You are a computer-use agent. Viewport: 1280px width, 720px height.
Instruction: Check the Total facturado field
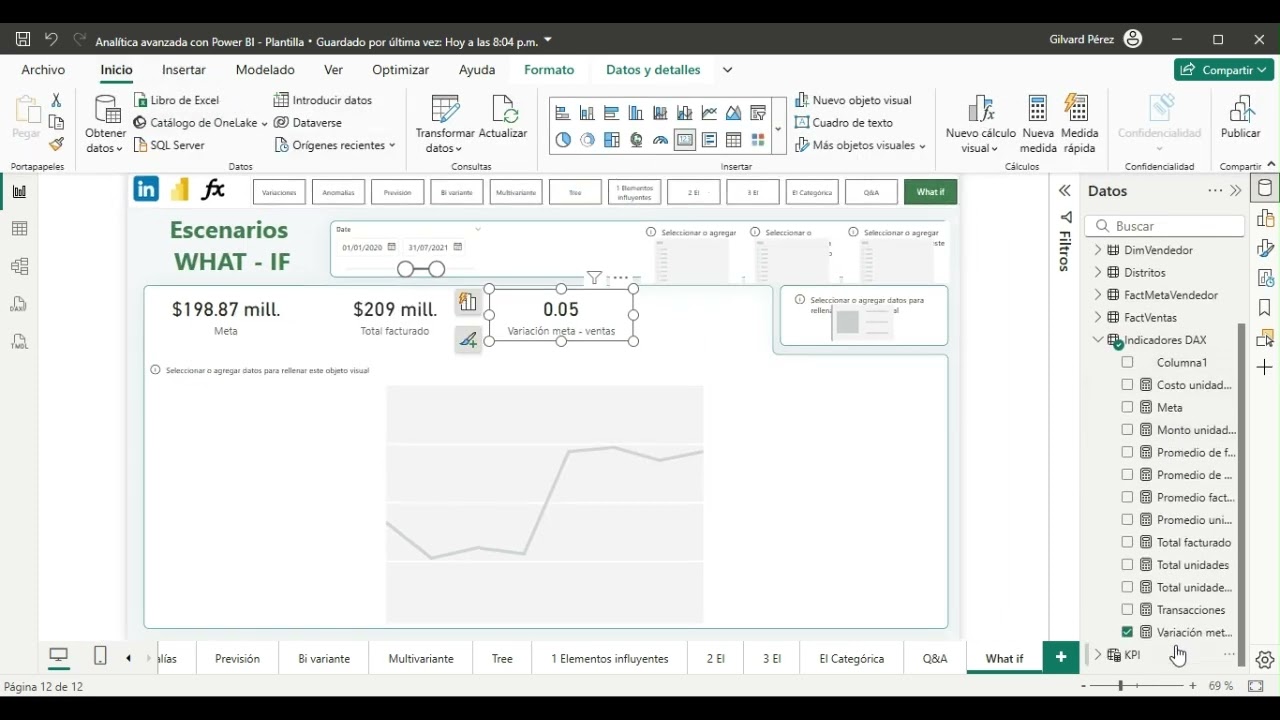[1128, 542]
